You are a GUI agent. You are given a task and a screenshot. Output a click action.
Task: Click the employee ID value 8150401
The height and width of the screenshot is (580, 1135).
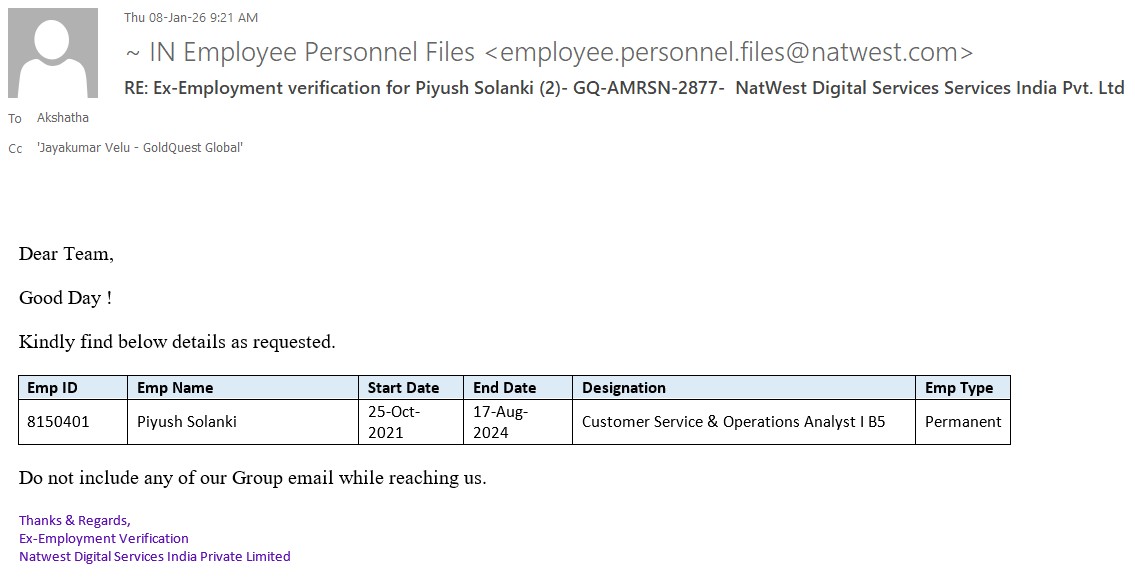click(x=58, y=422)
